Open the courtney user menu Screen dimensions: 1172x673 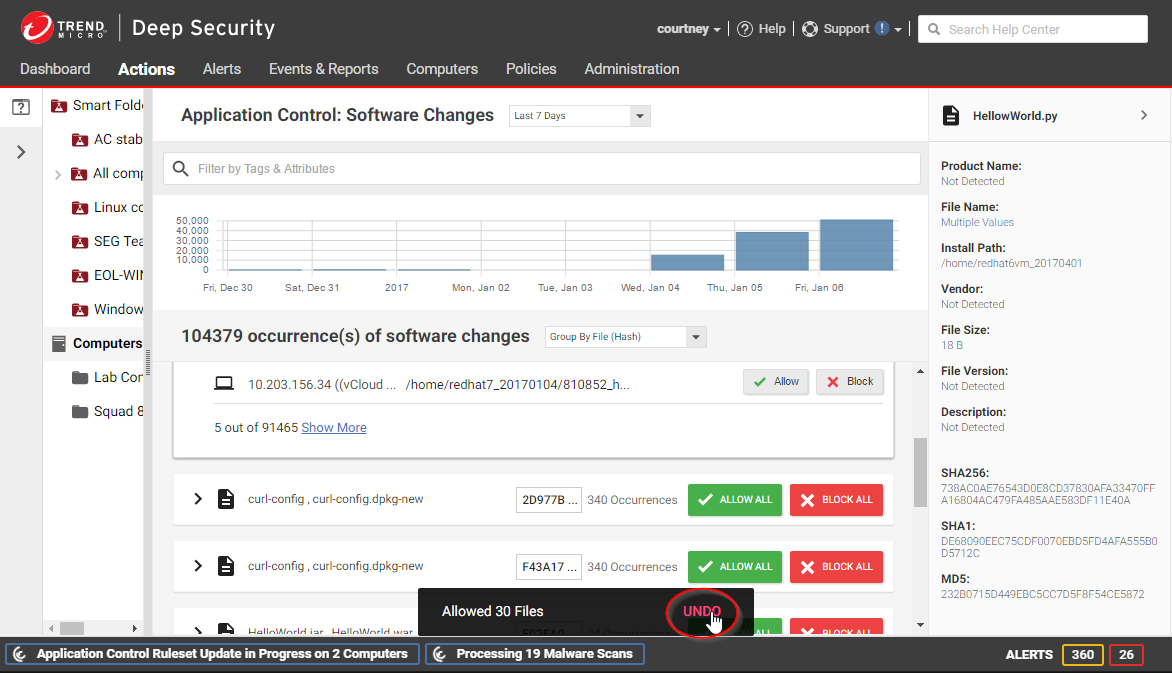tap(688, 29)
